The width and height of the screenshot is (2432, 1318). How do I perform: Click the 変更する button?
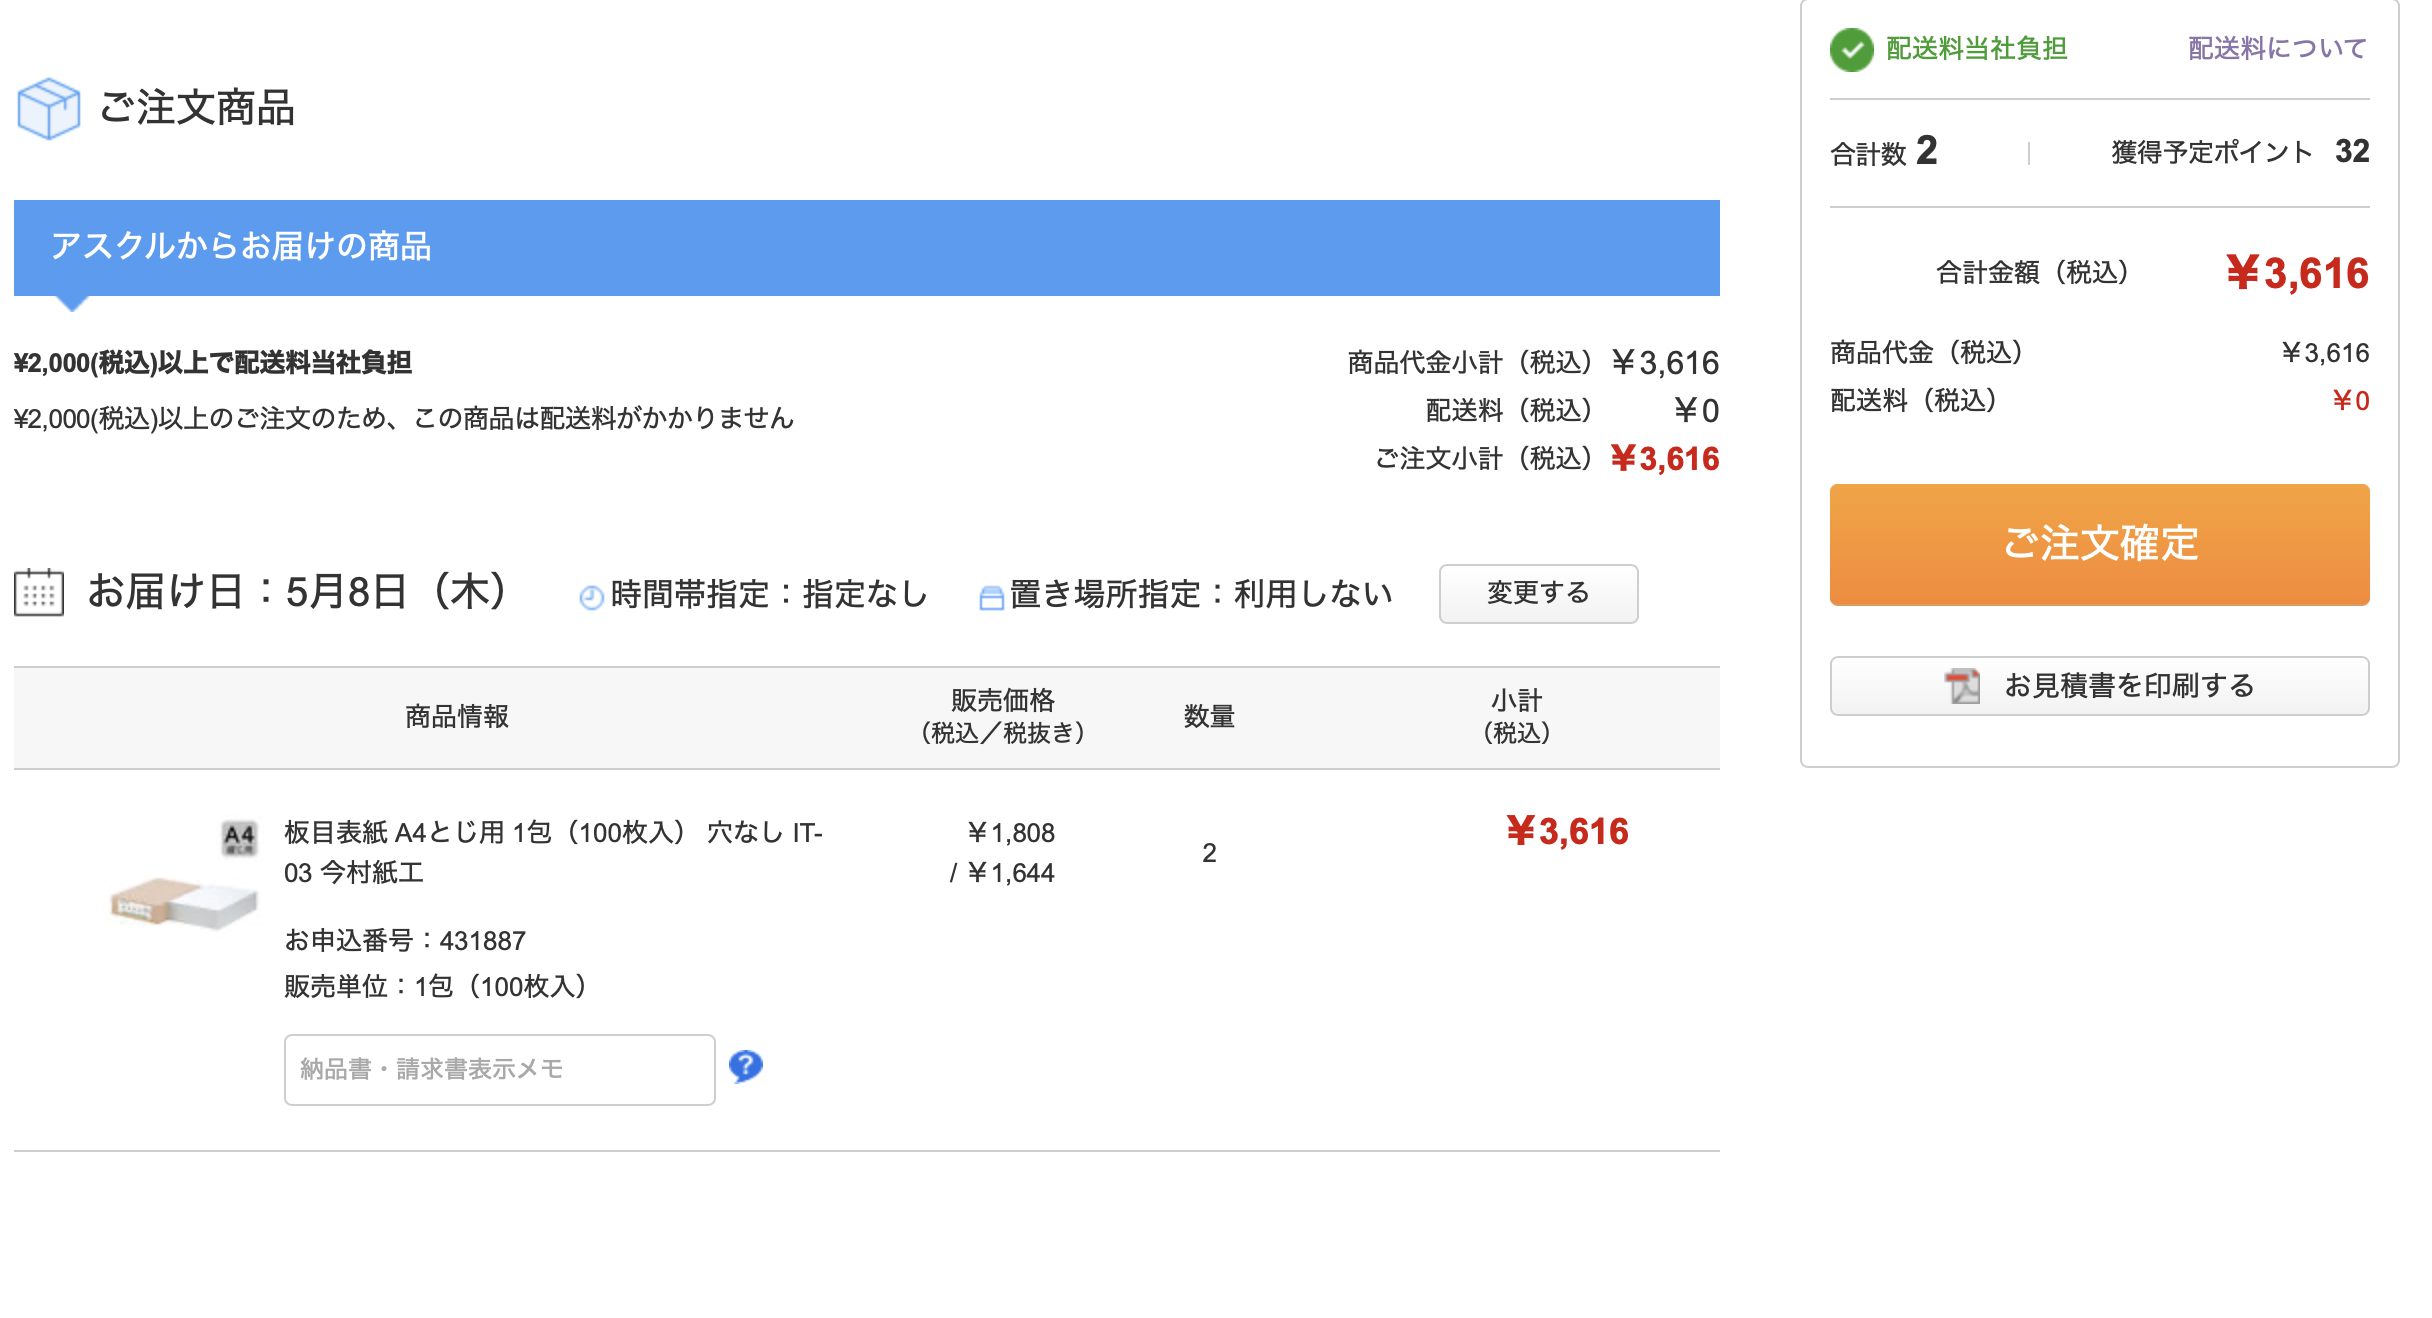1537,594
